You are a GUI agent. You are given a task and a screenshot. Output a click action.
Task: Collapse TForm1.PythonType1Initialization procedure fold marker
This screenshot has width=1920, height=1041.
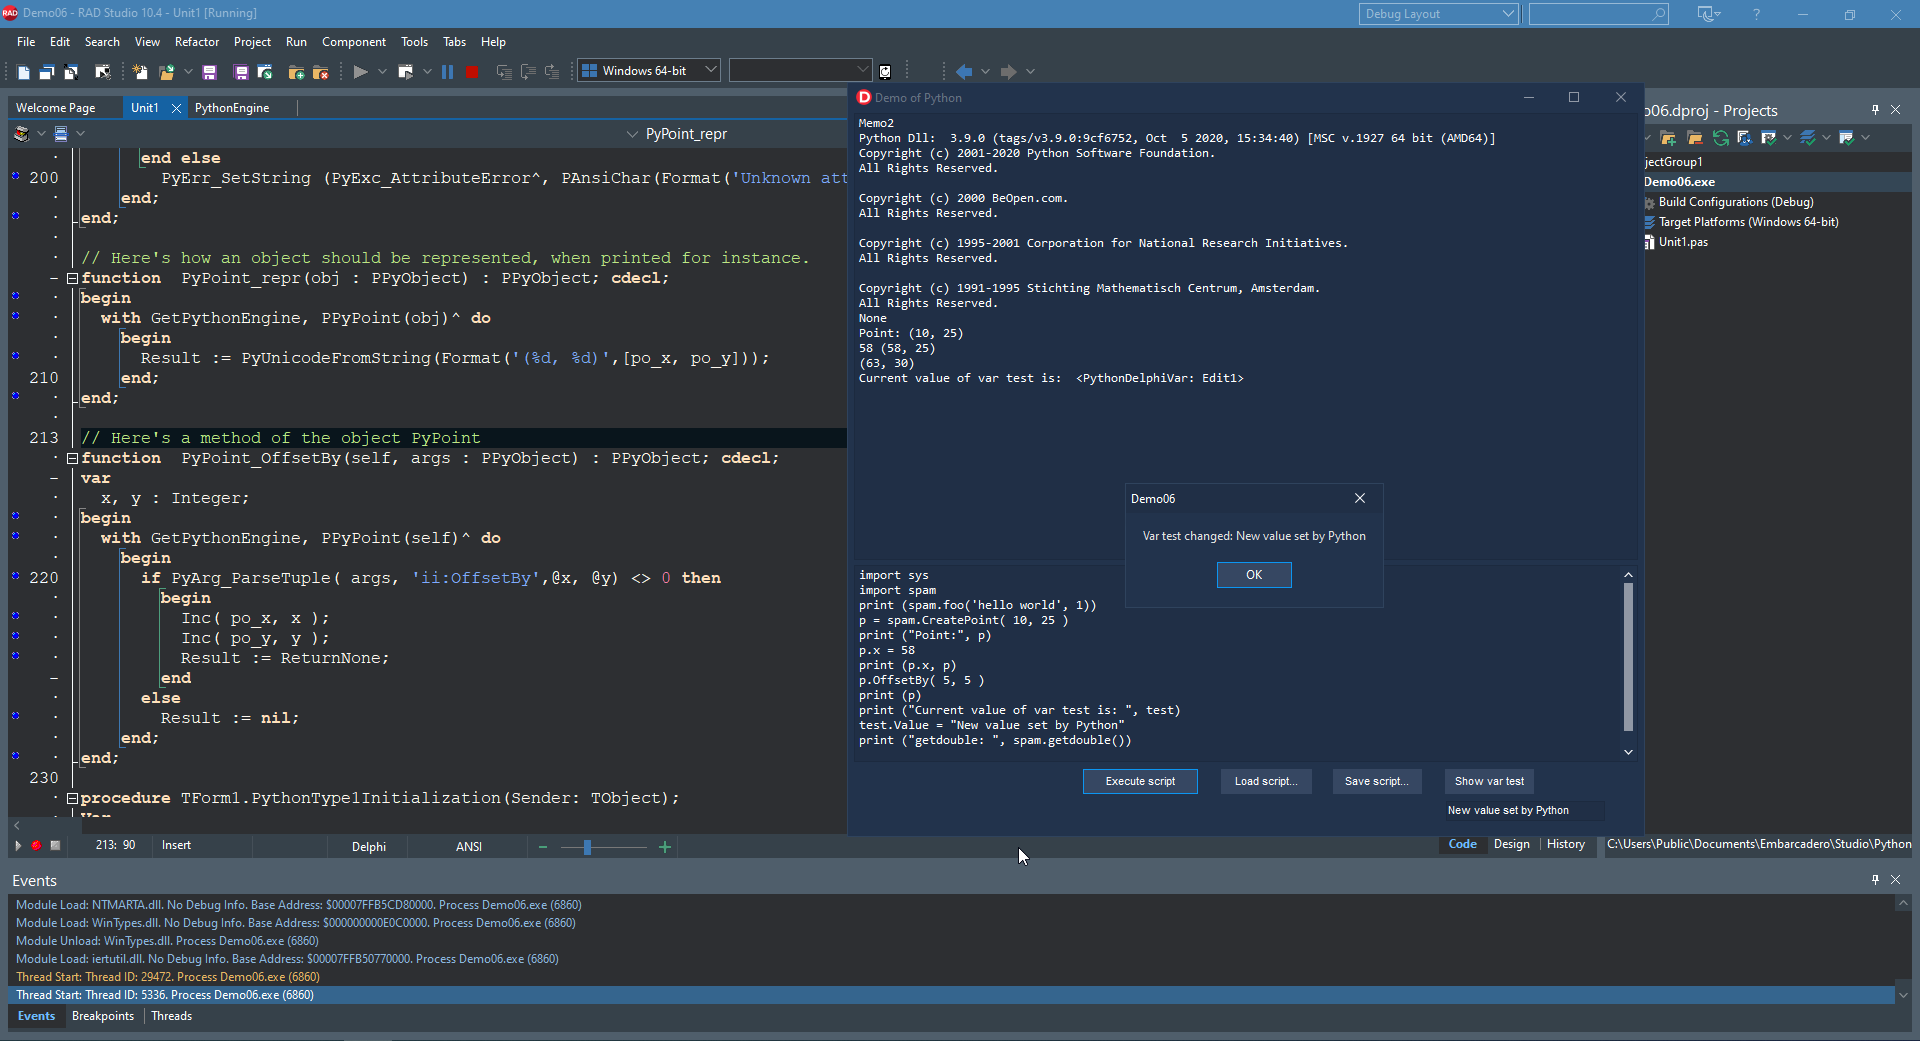click(x=72, y=798)
